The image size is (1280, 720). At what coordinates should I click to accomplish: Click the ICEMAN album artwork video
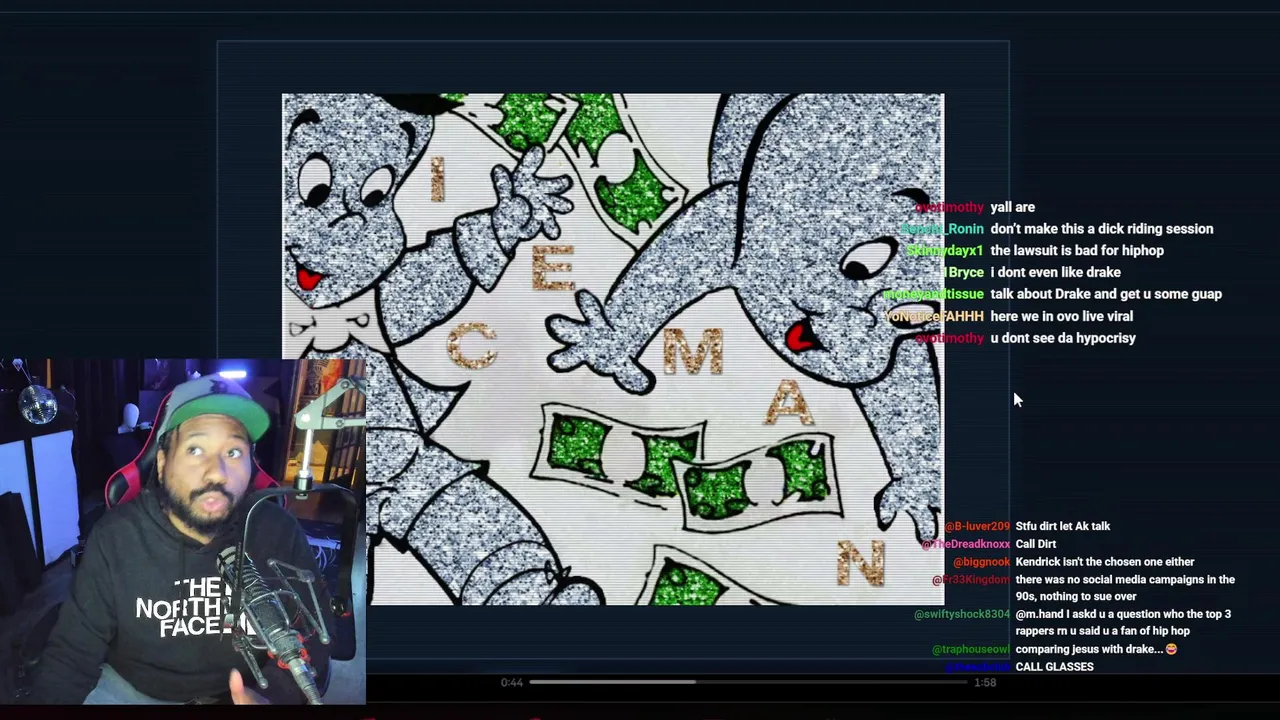pos(613,349)
